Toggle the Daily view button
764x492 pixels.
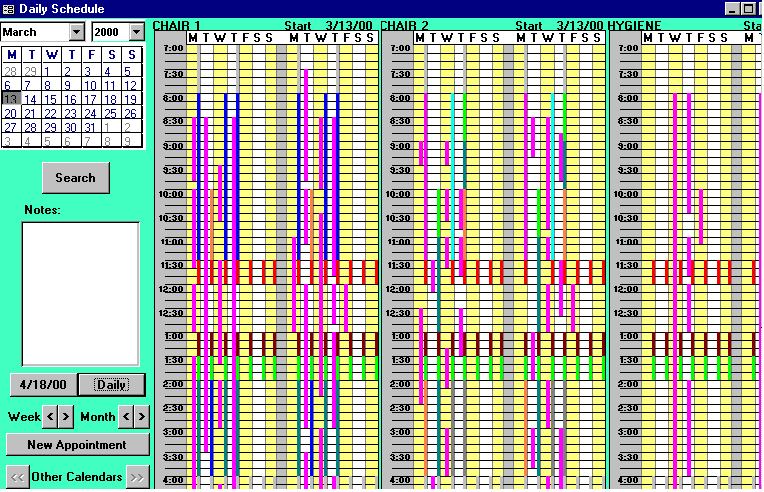pyautogui.click(x=111, y=384)
